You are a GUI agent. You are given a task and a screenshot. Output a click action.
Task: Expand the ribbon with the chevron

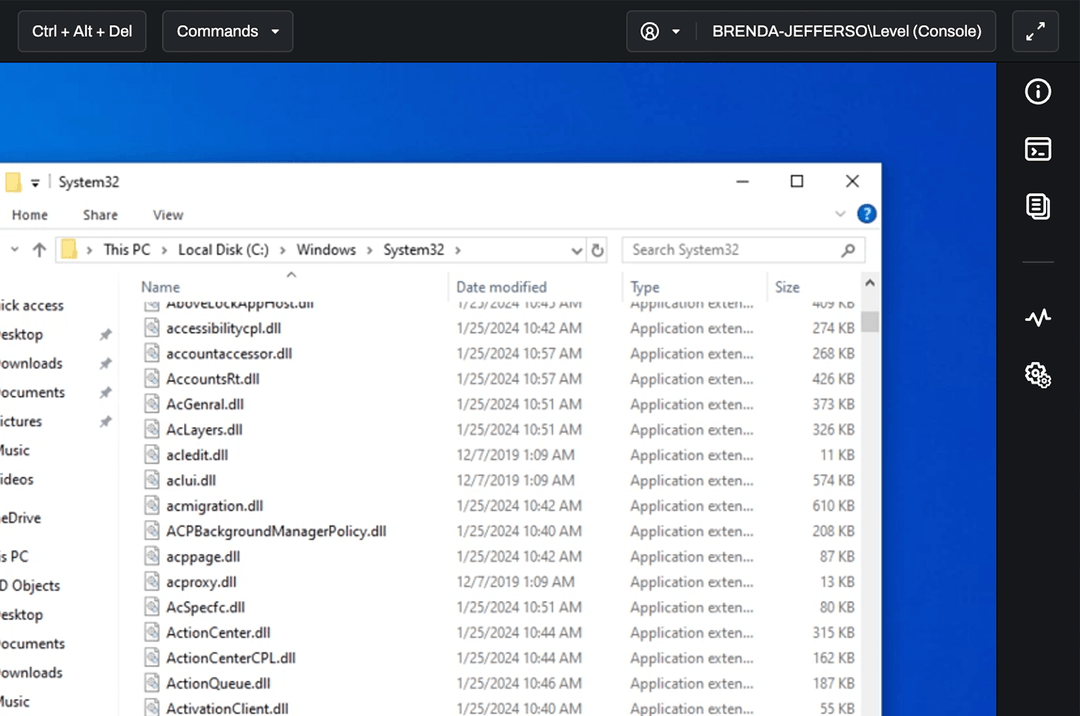(840, 213)
